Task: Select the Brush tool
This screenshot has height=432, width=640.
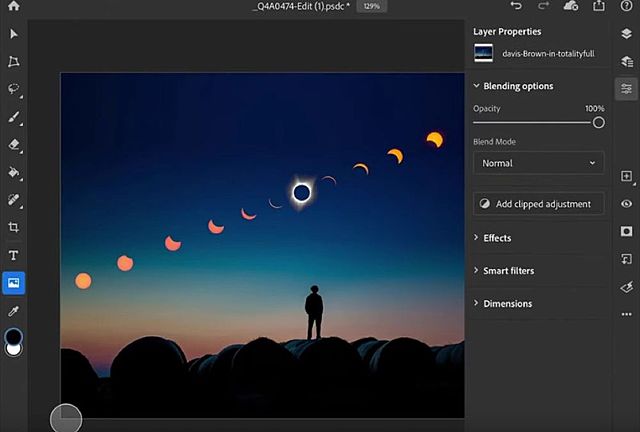Action: (x=13, y=117)
